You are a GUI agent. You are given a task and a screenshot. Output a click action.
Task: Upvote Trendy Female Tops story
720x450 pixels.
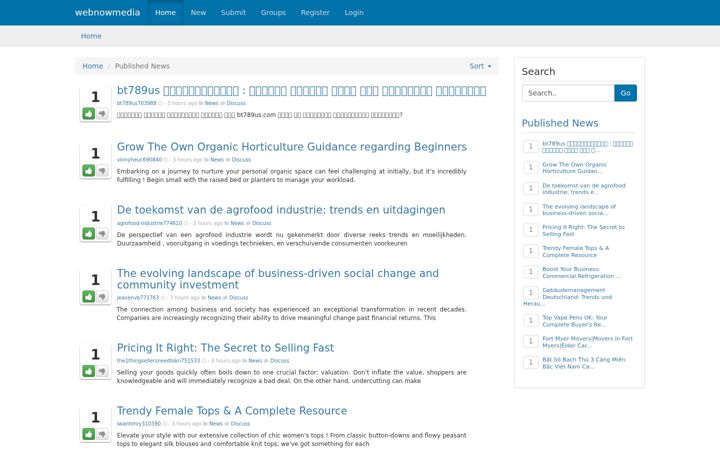coord(89,434)
